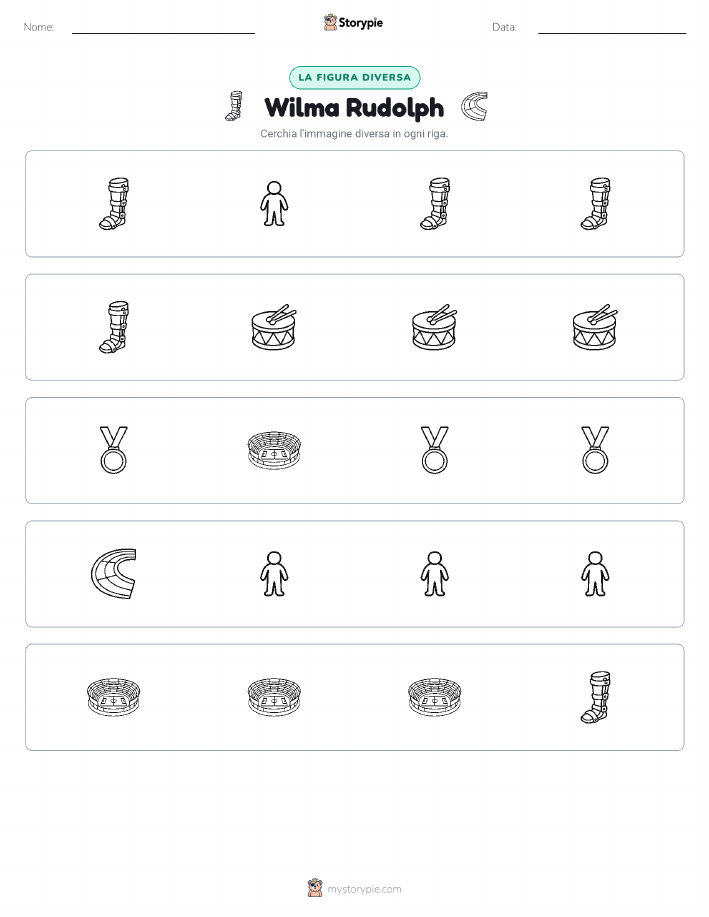The height and width of the screenshot is (917, 709).
Task: Select the middle stadium in the bottom row
Action: pos(274,697)
